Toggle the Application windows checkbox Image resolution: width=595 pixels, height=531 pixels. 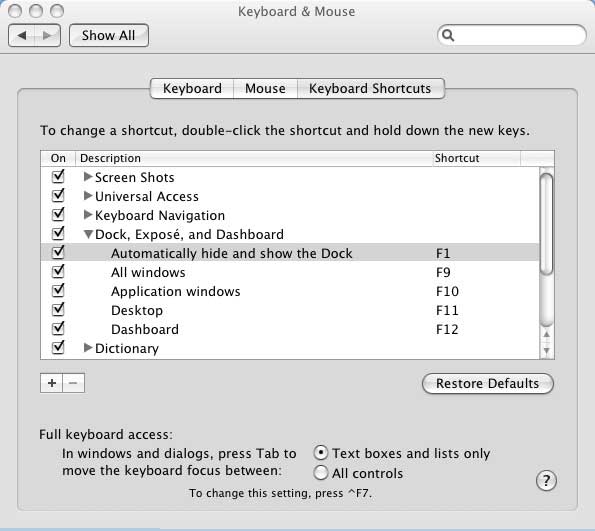pos(58,290)
